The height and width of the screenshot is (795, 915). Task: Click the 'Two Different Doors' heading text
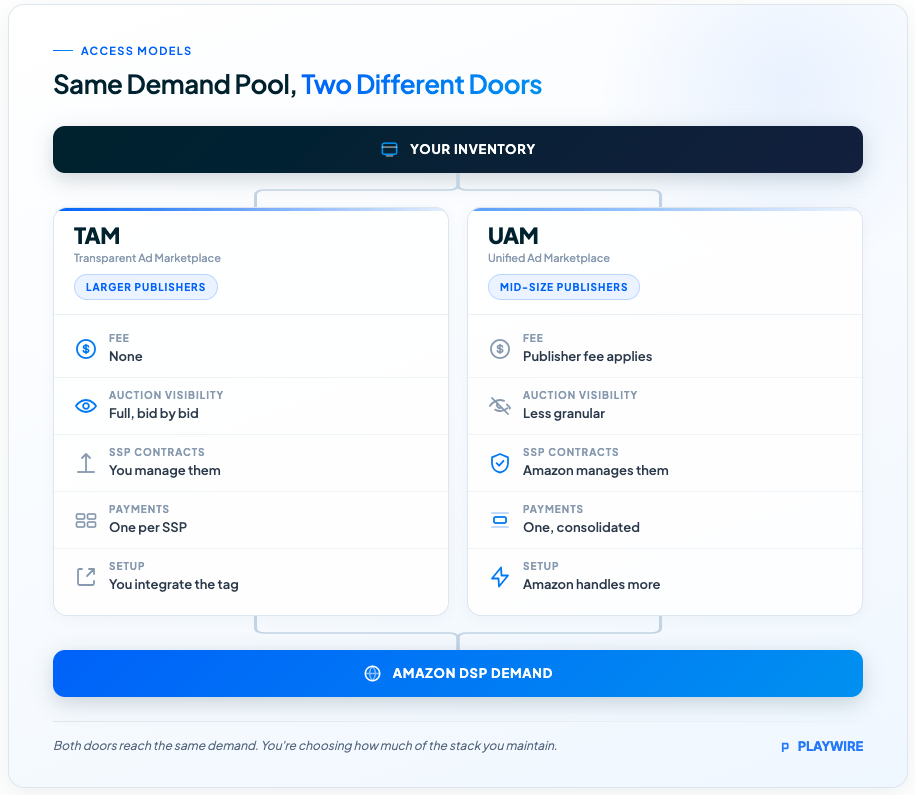(421, 85)
